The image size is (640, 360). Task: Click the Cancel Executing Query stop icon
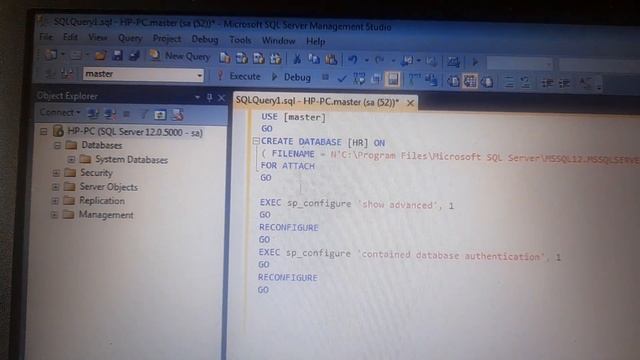325,77
